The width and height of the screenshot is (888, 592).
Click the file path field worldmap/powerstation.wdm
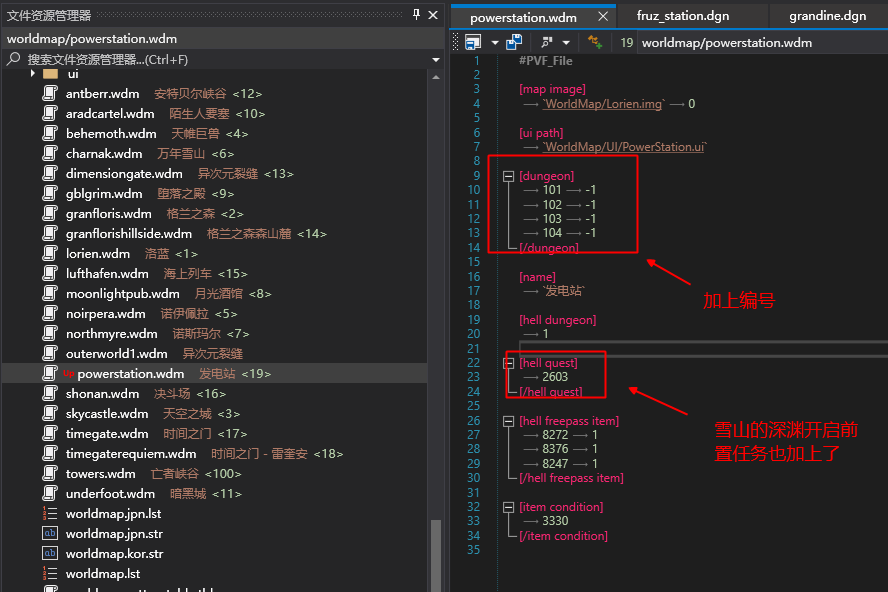(762, 42)
